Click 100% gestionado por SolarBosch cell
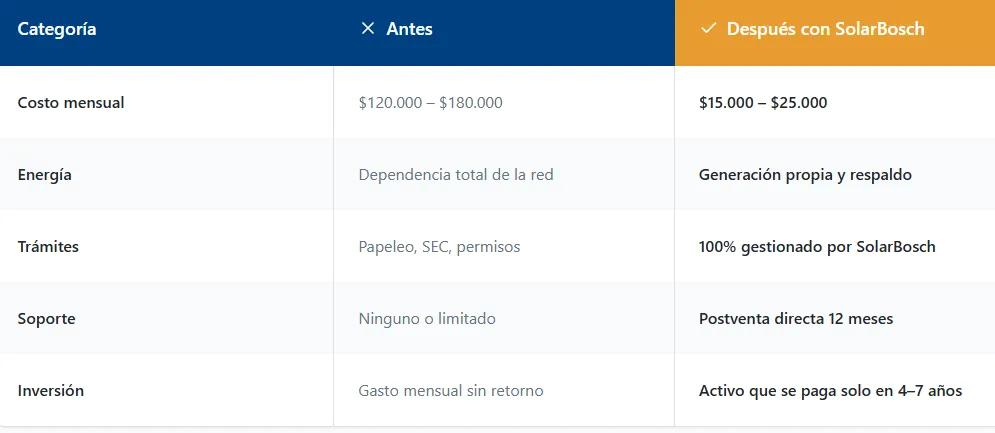The width and height of the screenshot is (995, 433). pos(817,246)
